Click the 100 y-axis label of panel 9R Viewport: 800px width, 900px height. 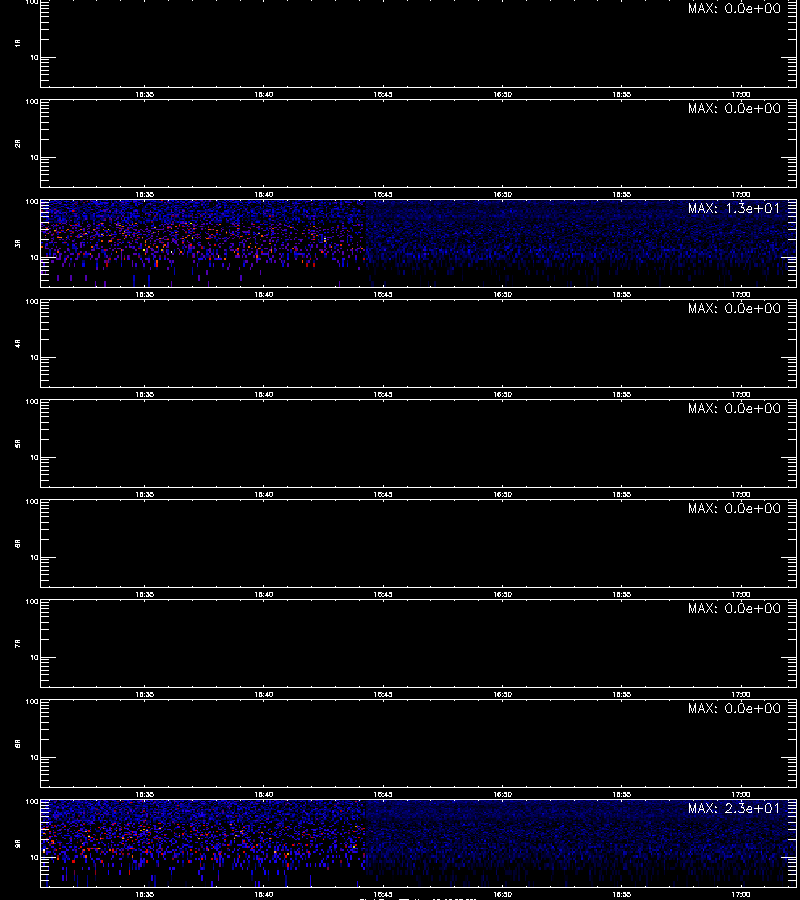pos(32,802)
